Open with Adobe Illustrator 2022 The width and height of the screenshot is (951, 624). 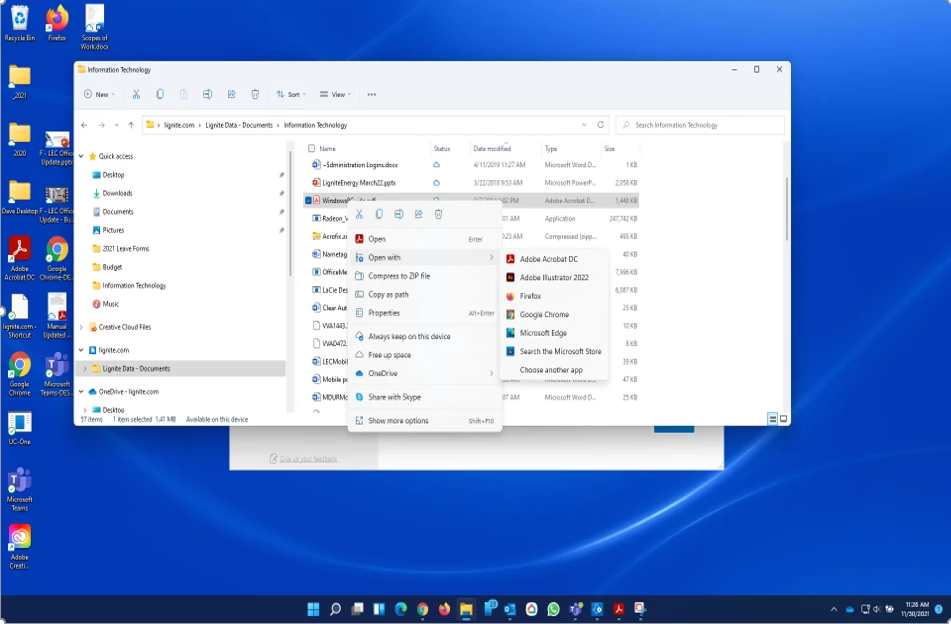tap(554, 278)
